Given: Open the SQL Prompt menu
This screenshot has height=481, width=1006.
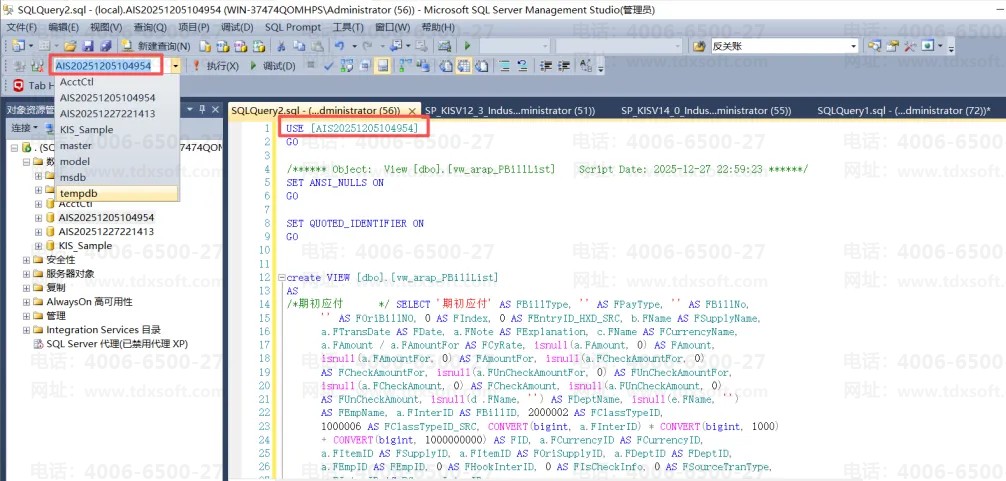Looking at the screenshot, I should tap(293, 27).
